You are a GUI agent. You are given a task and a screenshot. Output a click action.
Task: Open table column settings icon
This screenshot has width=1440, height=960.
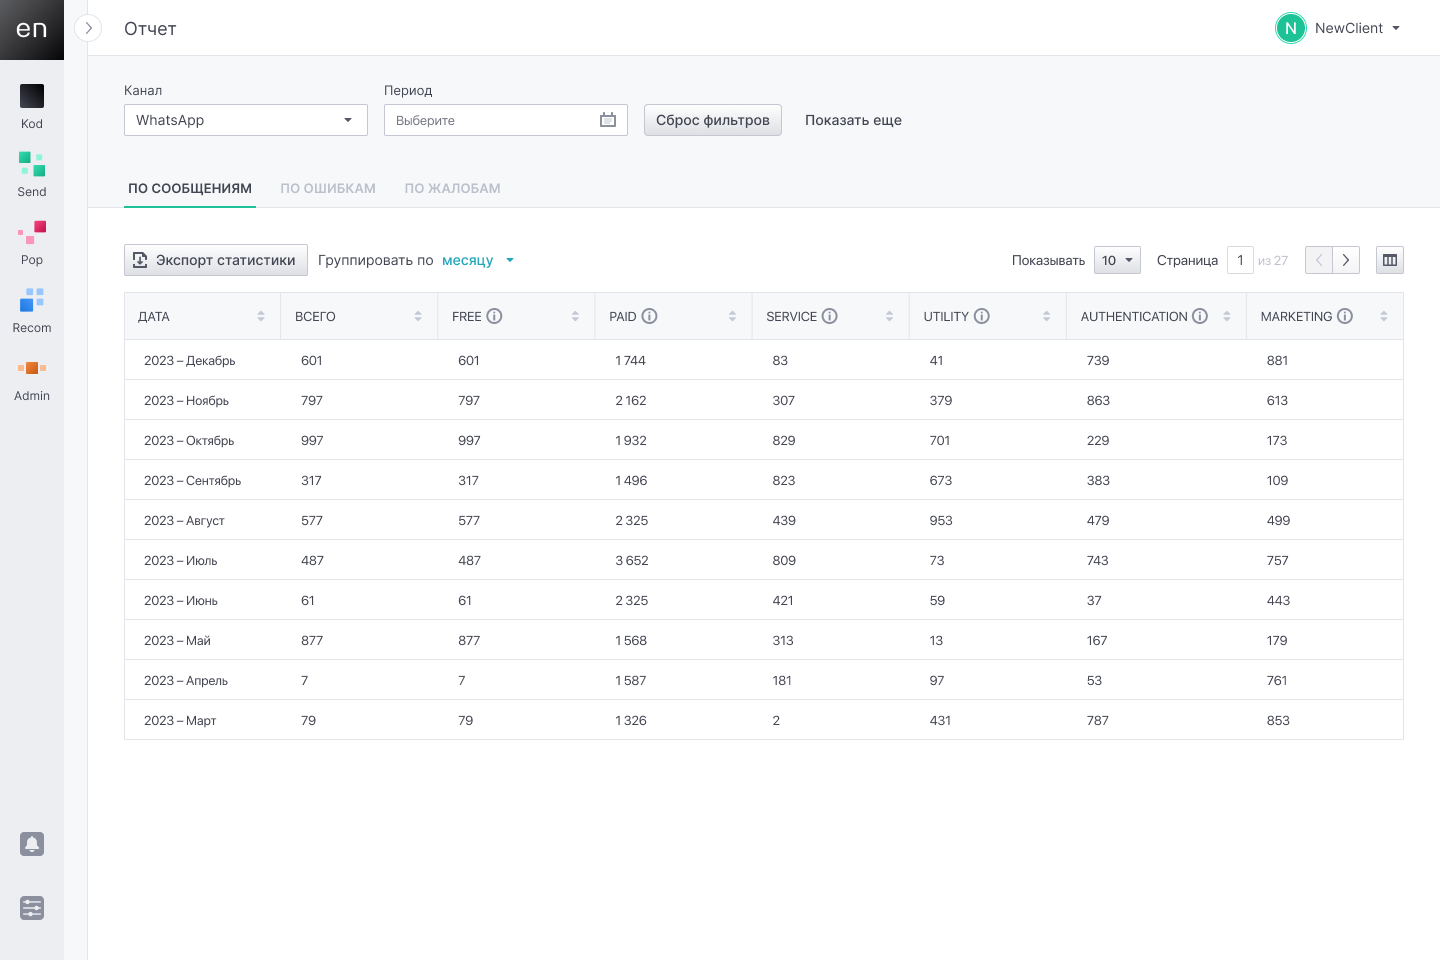(1389, 260)
